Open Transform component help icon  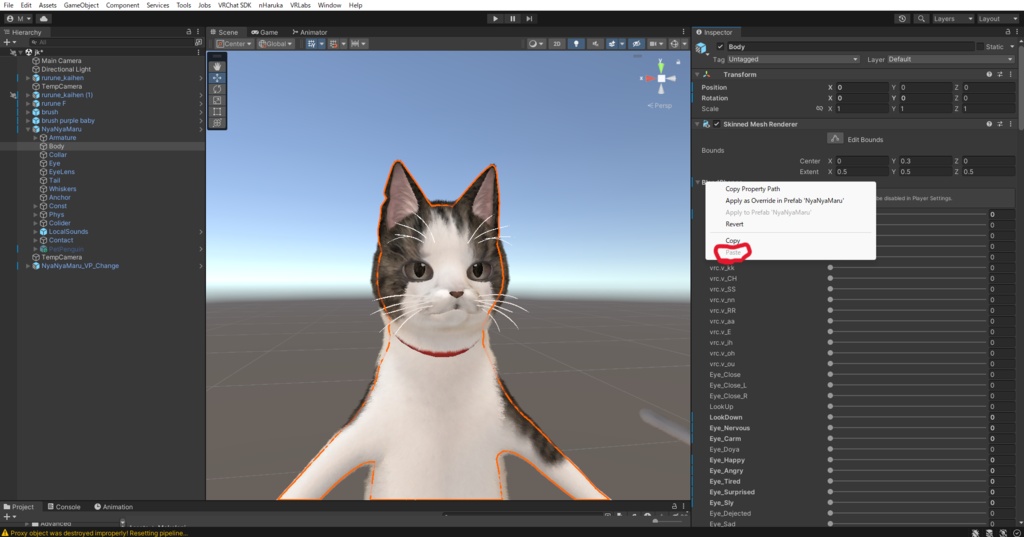pyautogui.click(x=989, y=74)
